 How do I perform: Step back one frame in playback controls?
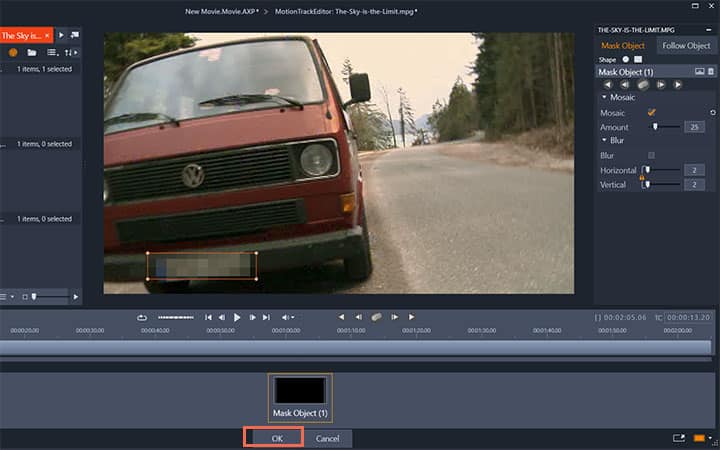[x=222, y=317]
